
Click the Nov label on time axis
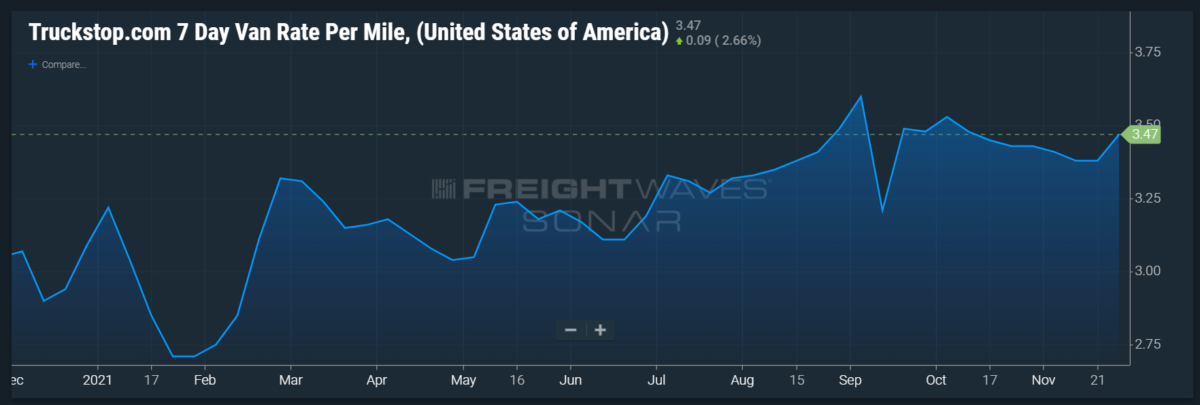tap(1042, 380)
